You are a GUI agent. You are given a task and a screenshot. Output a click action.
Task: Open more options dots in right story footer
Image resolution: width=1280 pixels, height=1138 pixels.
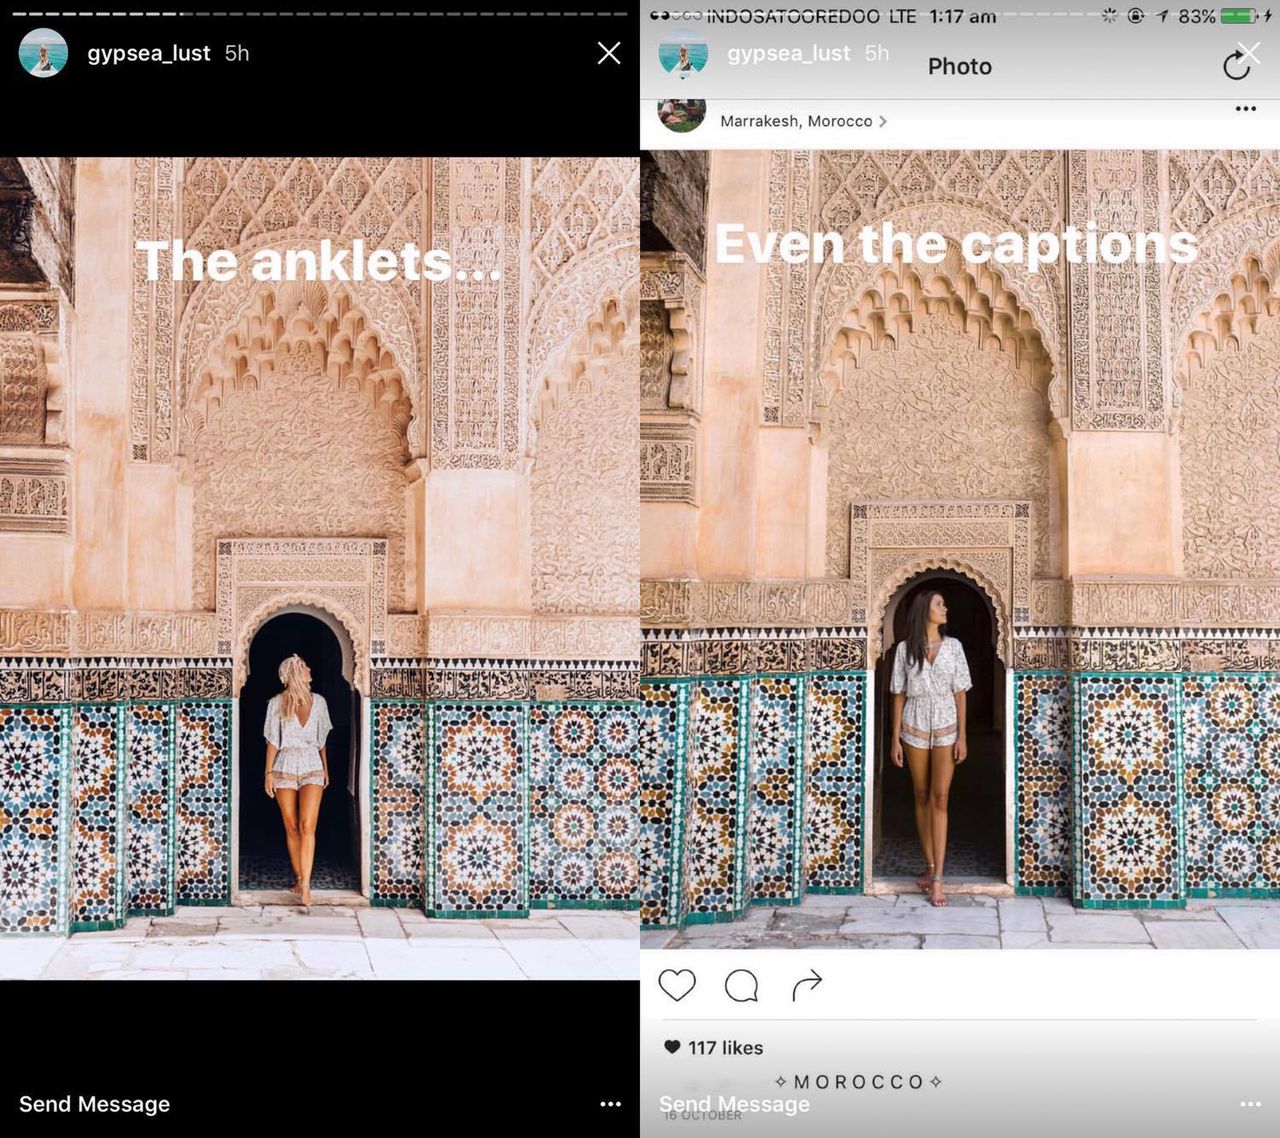coord(1250,1104)
